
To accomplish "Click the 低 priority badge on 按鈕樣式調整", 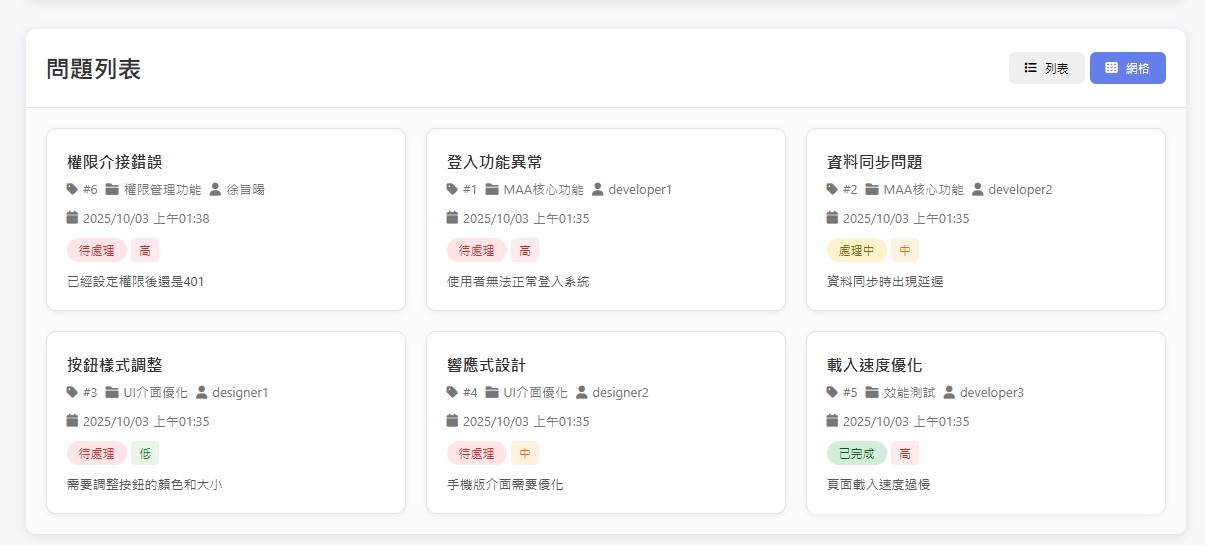I will 145,453.
